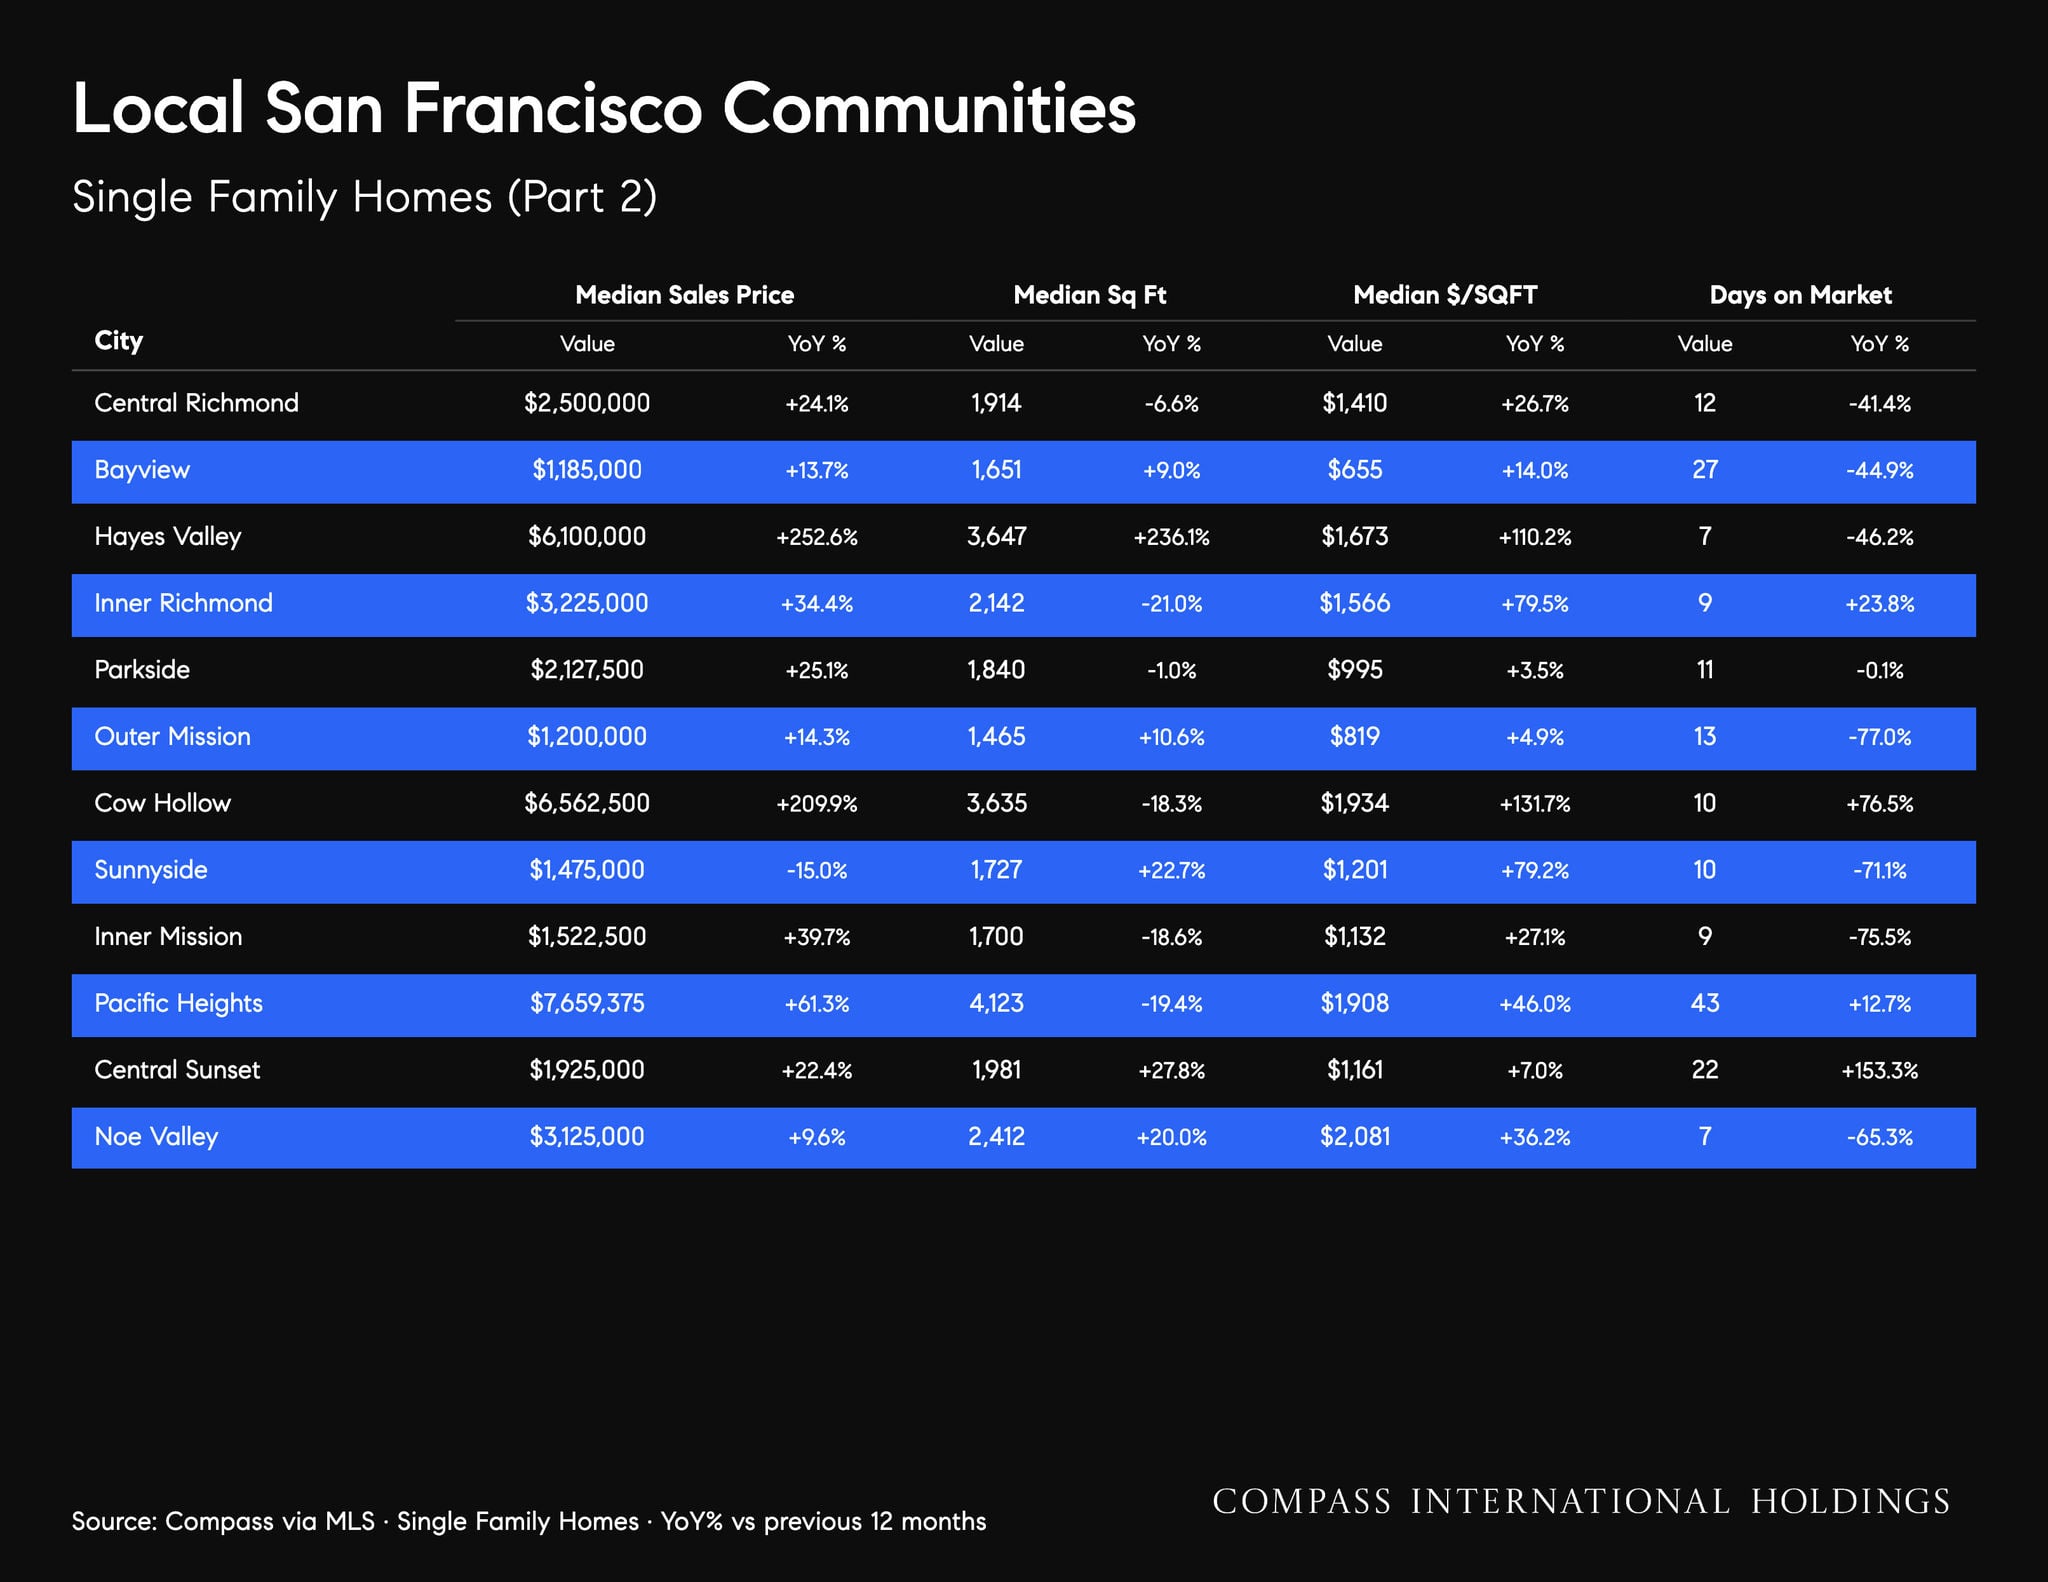The height and width of the screenshot is (1582, 2048).
Task: Click the '-15.0%' Sunnyside YoY value
Action: pyautogui.click(x=817, y=871)
